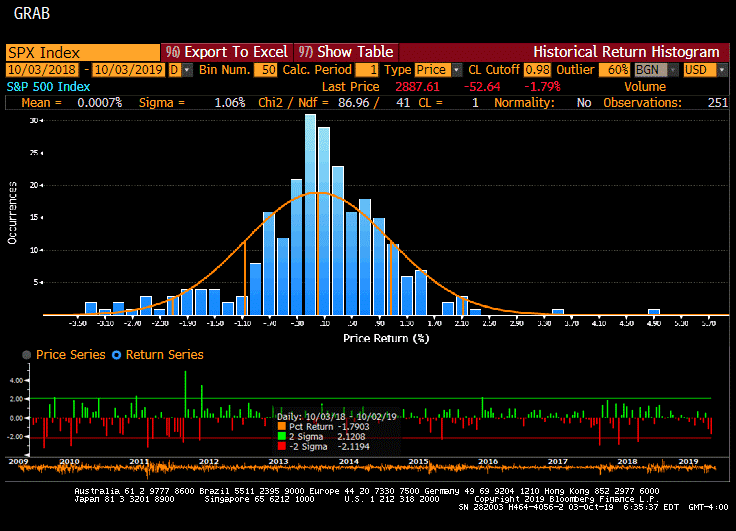Click the Normality No value
Viewport: 736px width, 531px height.
coord(584,103)
